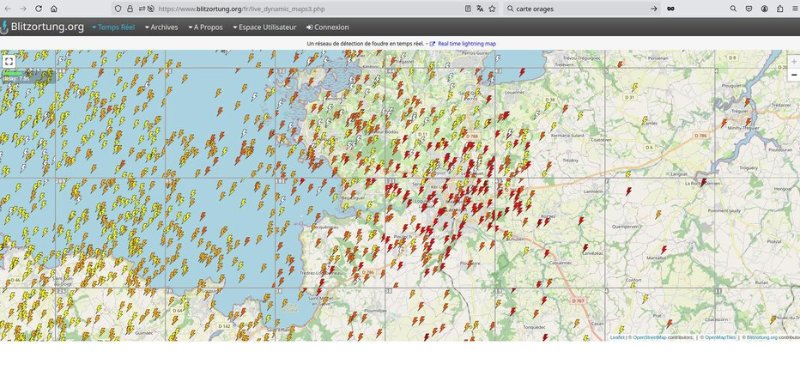The image size is (800, 376).
Task: Open the 'Leaflet' attribution link
Action: [x=617, y=337]
